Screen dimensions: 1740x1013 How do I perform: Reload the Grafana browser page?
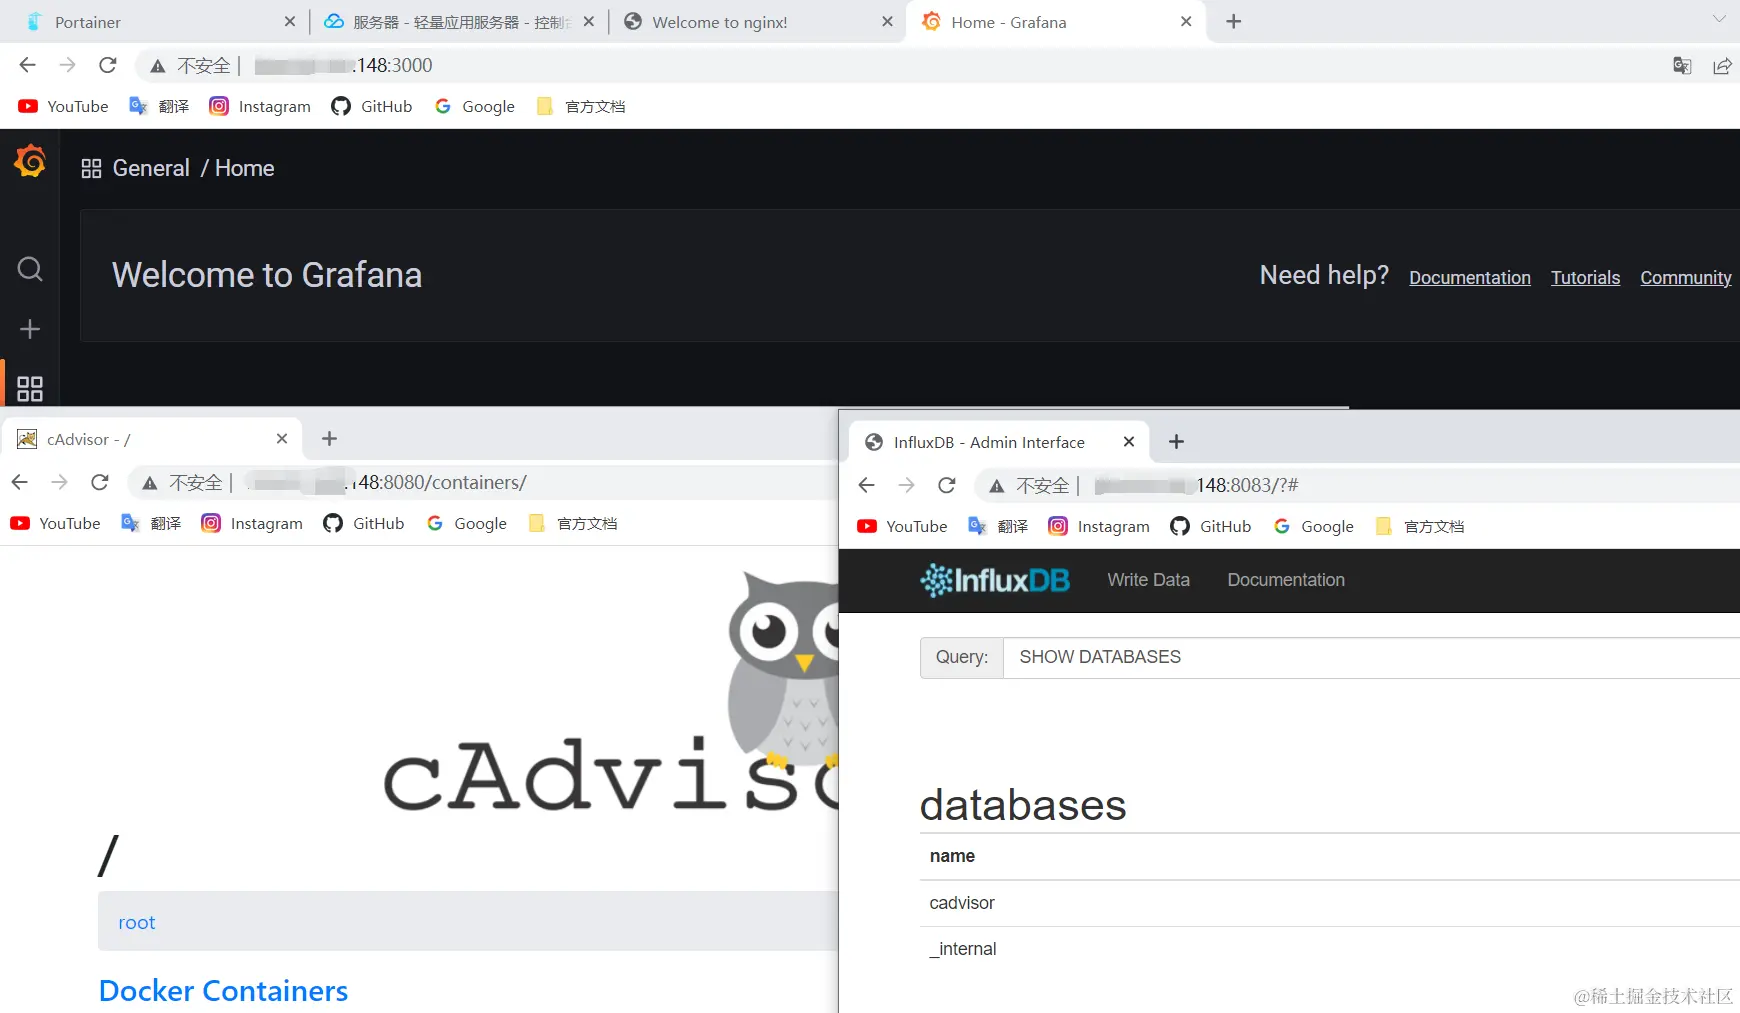[108, 65]
